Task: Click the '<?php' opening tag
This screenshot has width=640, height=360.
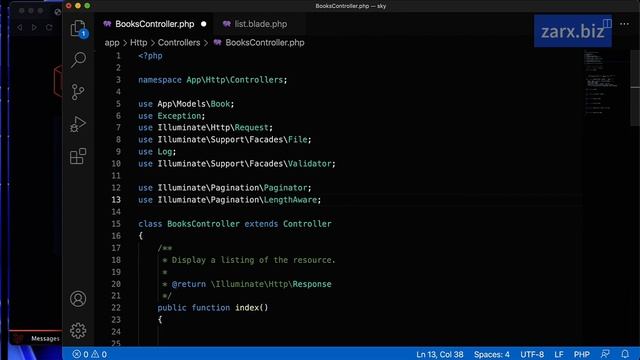Action: tap(150, 56)
